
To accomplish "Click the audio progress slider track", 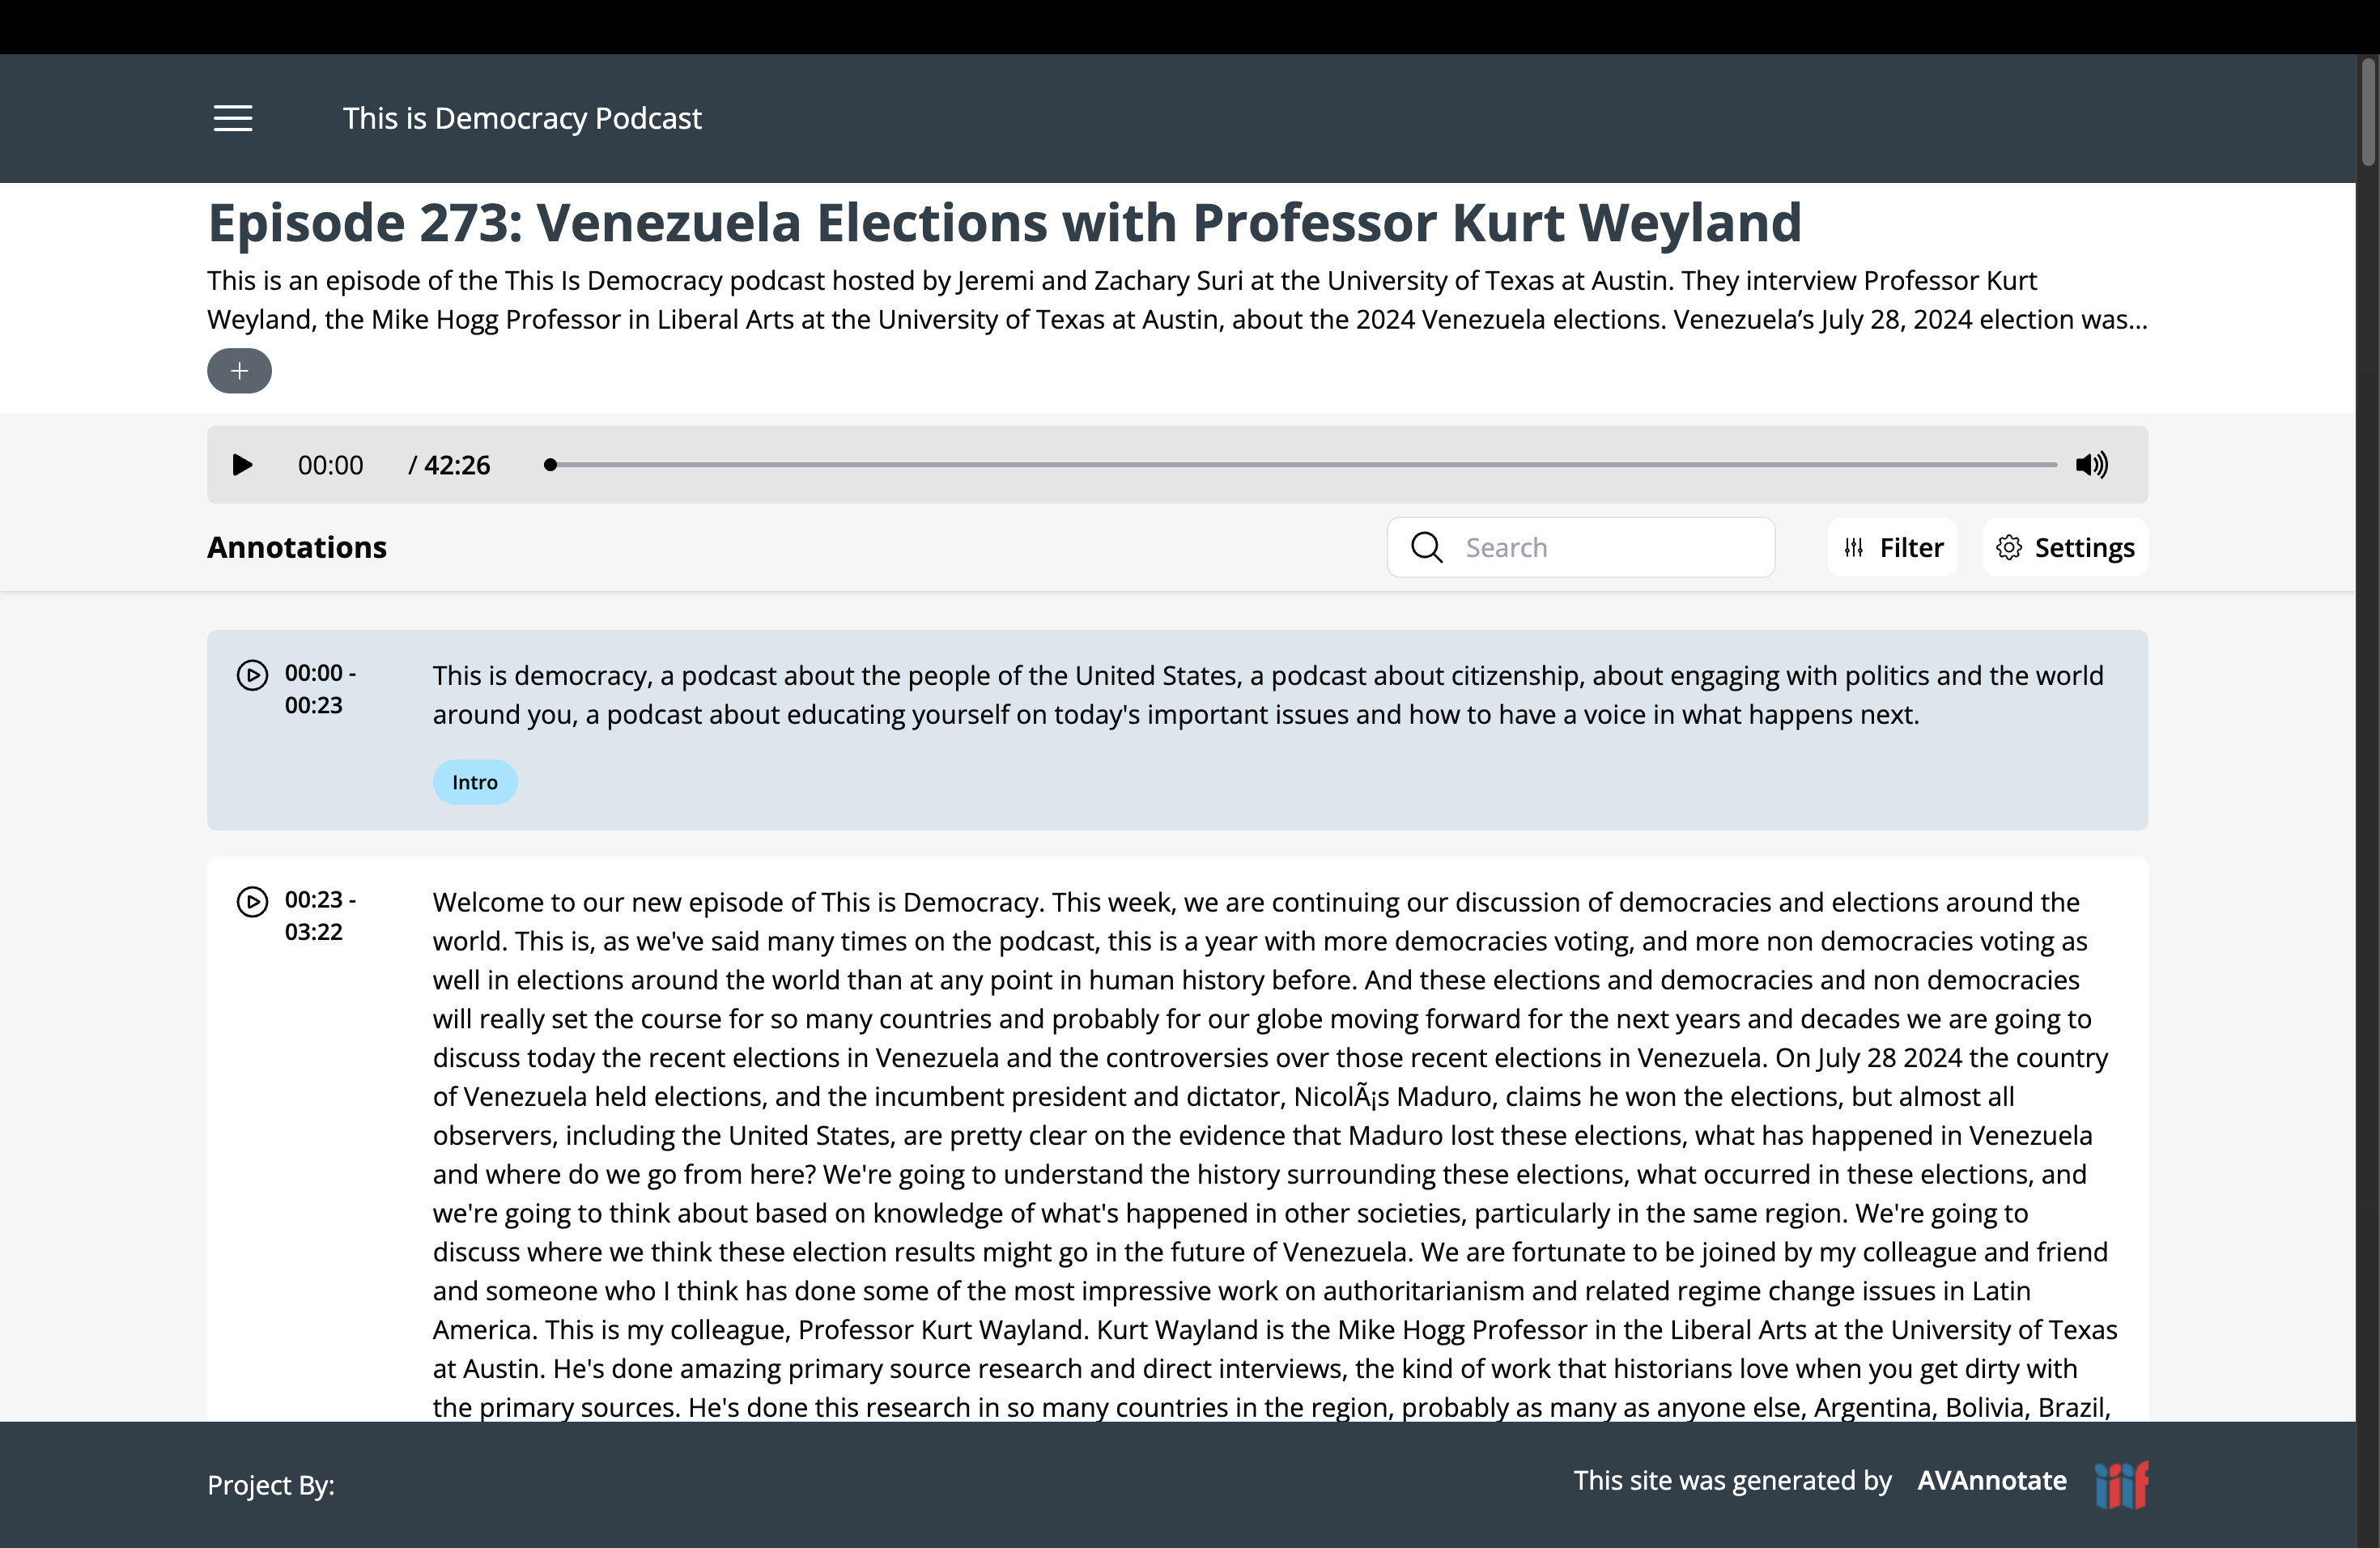I will pyautogui.click(x=1300, y=465).
